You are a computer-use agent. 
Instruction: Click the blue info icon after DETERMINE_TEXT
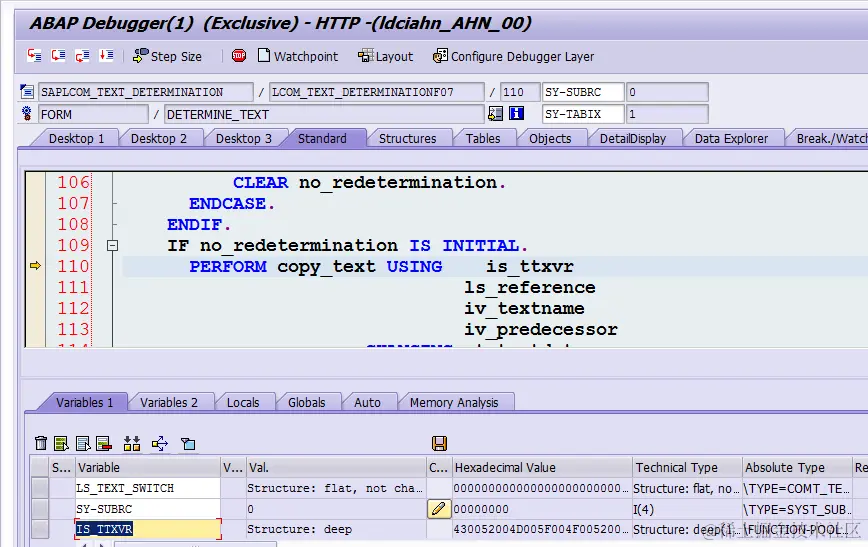click(x=516, y=113)
